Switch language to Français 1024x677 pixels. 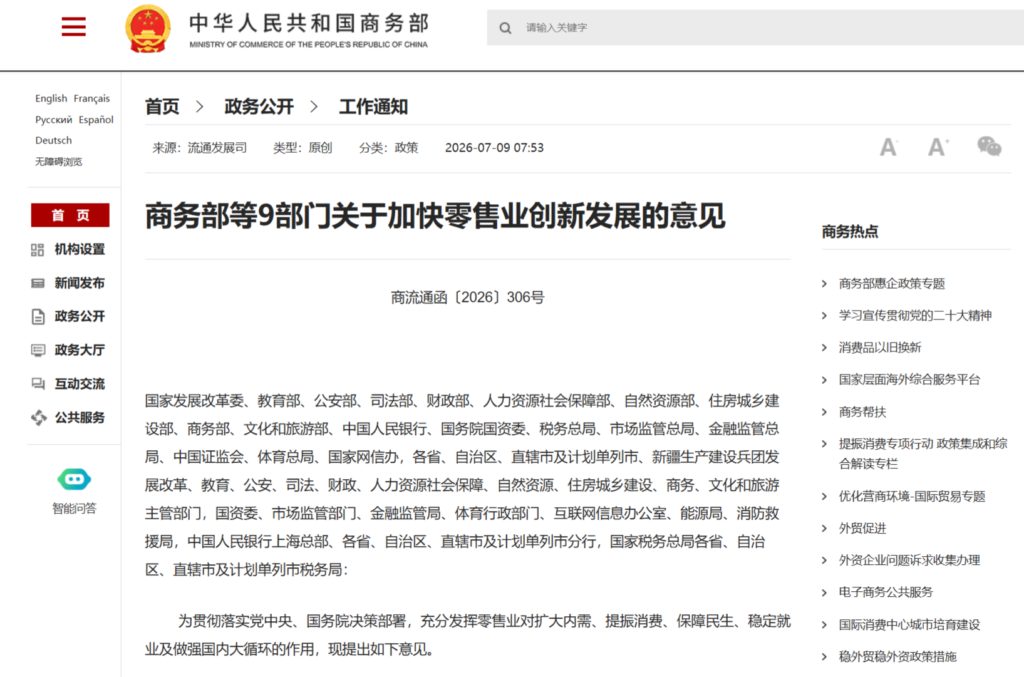(91, 99)
